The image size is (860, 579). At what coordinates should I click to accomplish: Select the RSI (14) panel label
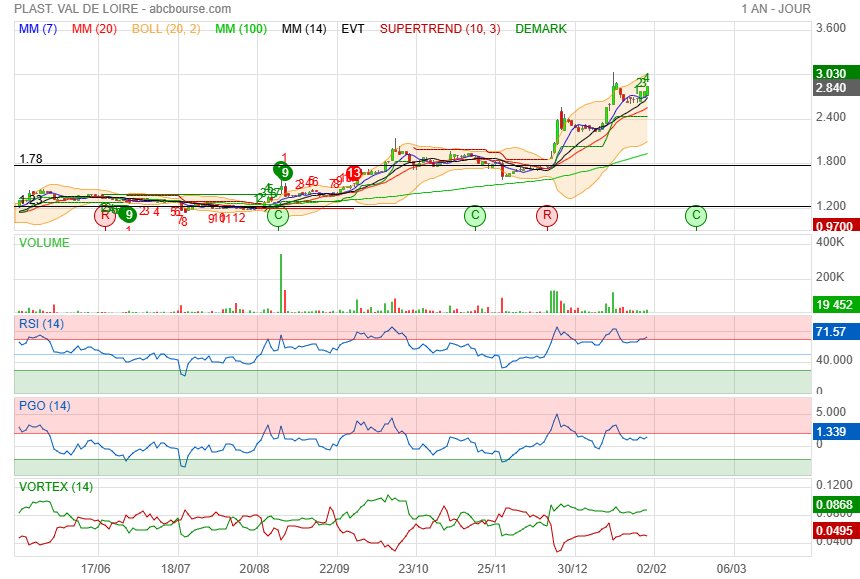[41, 322]
